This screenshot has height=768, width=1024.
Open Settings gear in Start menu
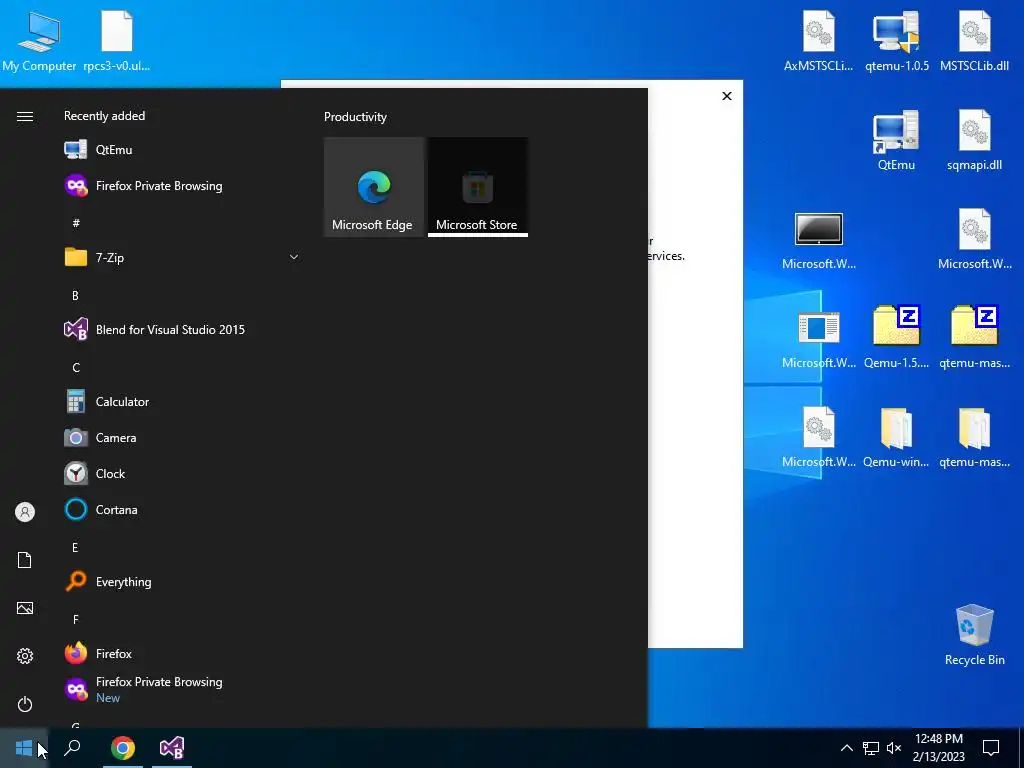[25, 656]
